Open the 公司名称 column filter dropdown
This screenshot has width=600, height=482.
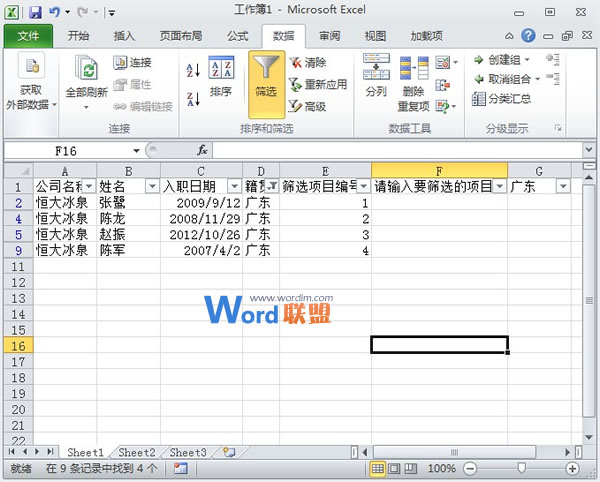88,186
